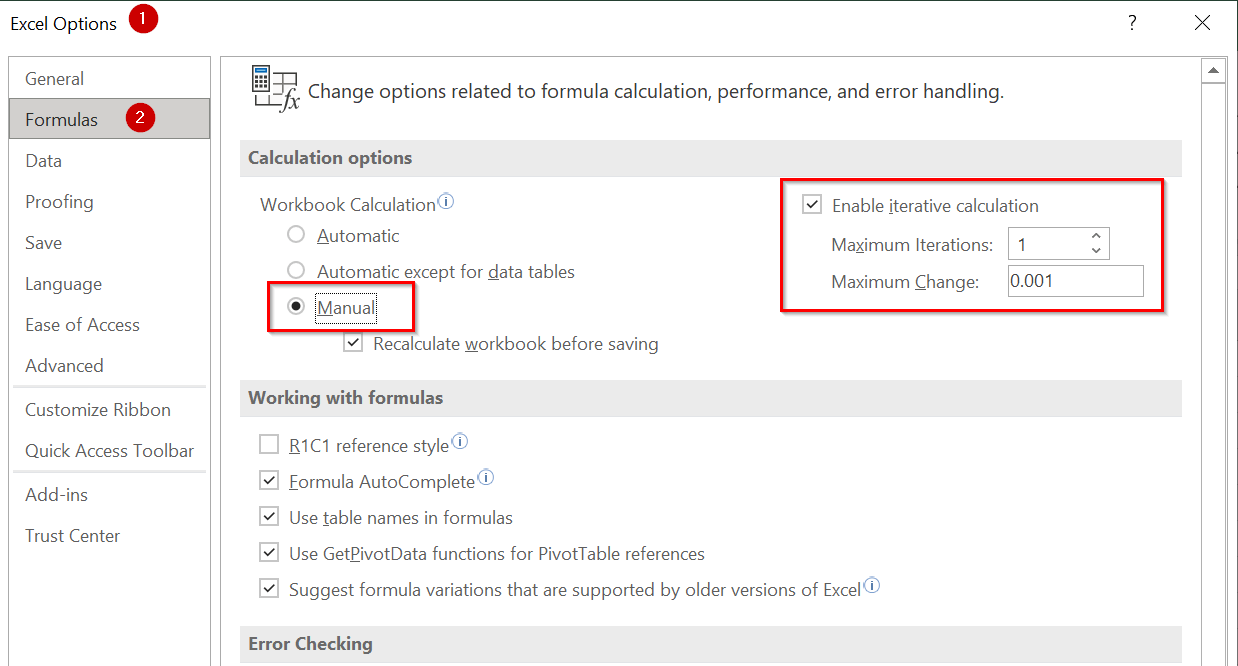Select the Proofing category in sidebar
This screenshot has width=1238, height=666.
(58, 201)
